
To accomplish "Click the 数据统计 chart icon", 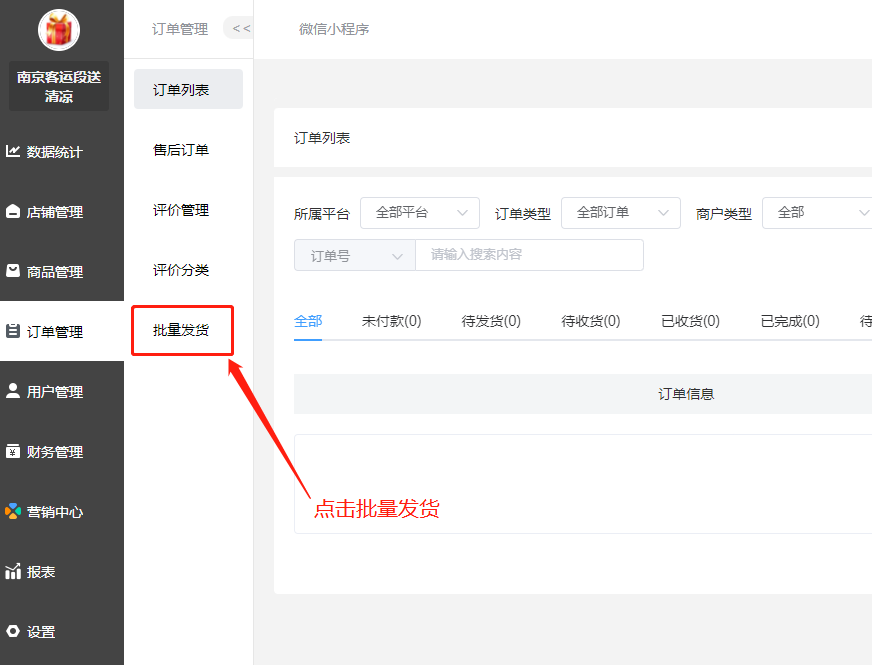I will click(x=13, y=151).
